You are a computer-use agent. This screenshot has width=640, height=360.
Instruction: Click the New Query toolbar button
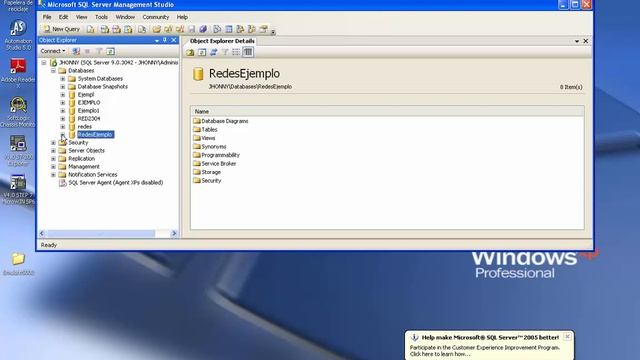pyautogui.click(x=62, y=29)
